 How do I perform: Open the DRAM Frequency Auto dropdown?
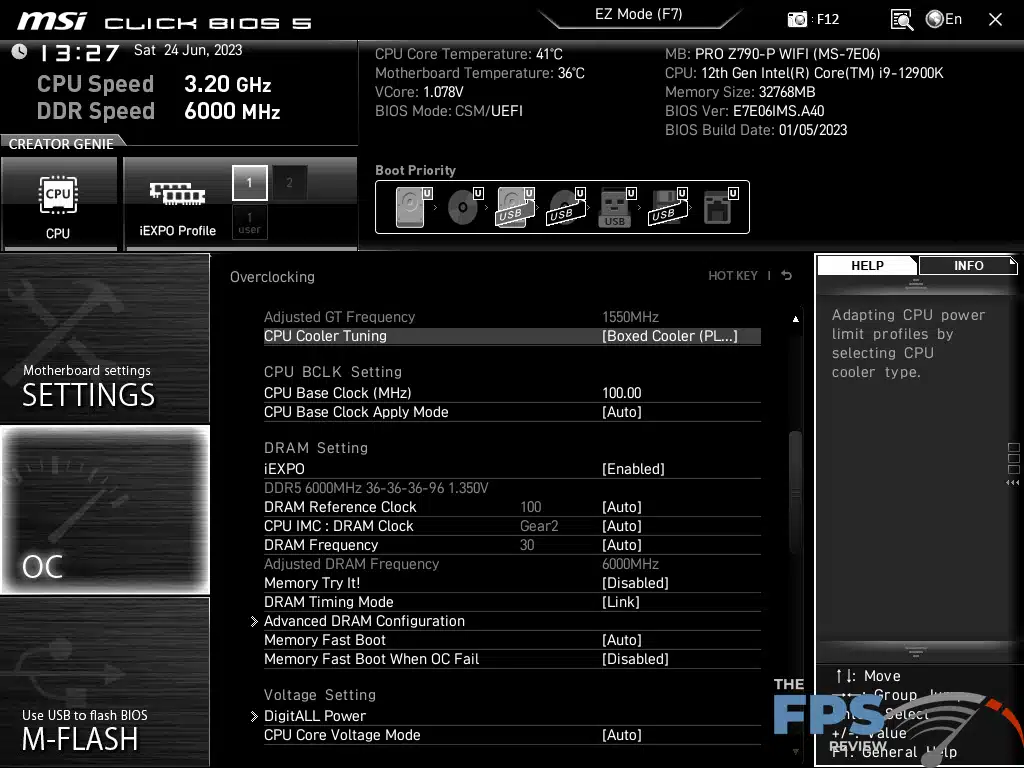[x=622, y=545]
